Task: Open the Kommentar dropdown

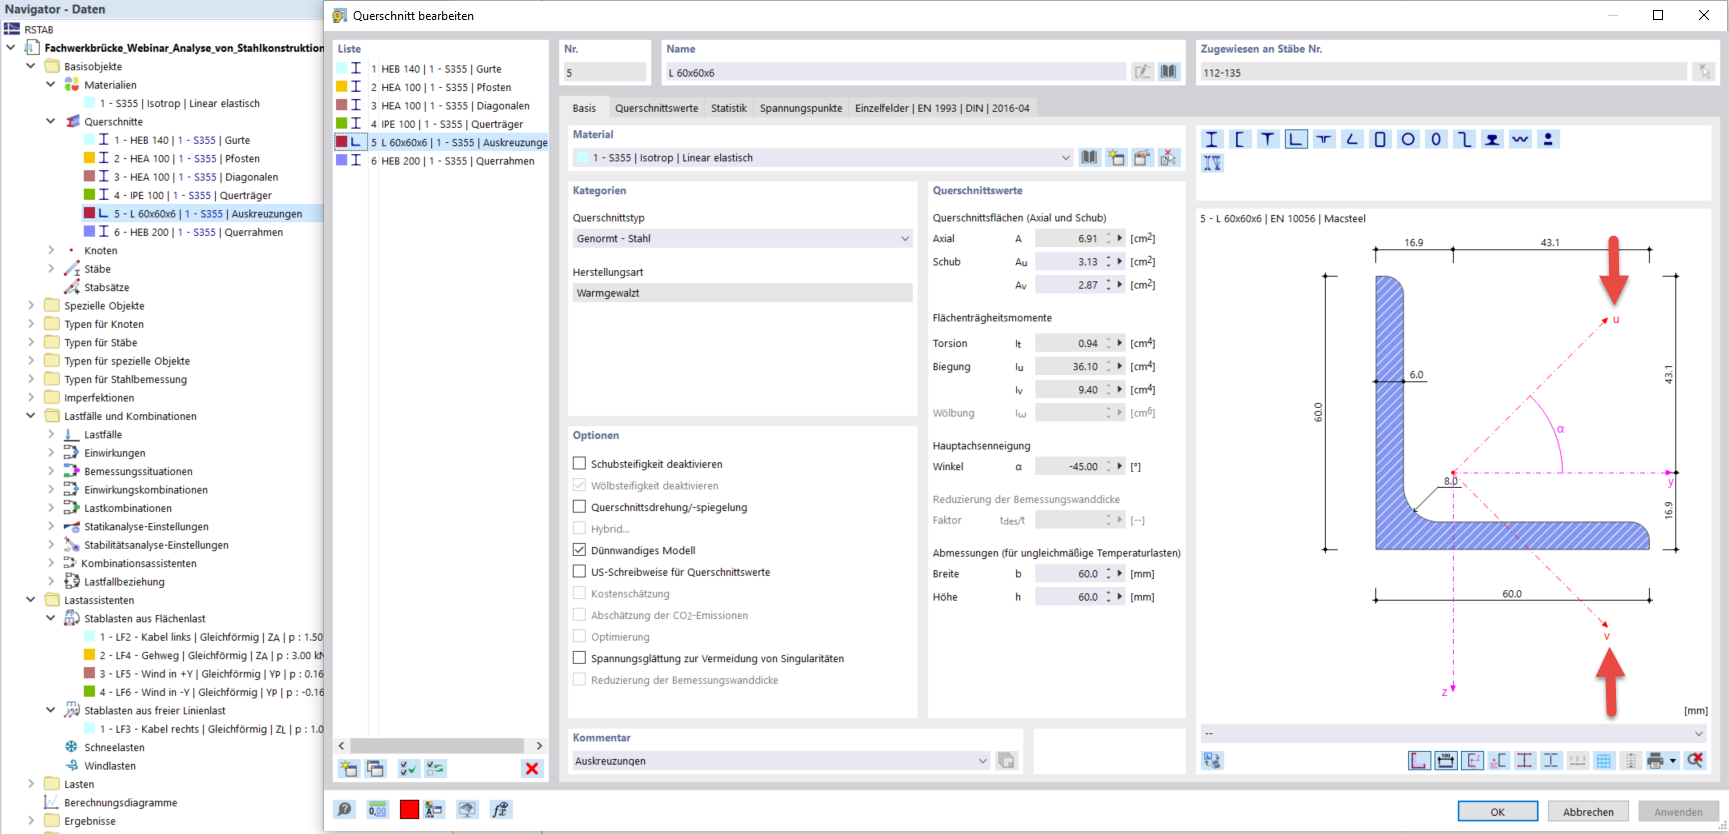Action: (x=782, y=761)
